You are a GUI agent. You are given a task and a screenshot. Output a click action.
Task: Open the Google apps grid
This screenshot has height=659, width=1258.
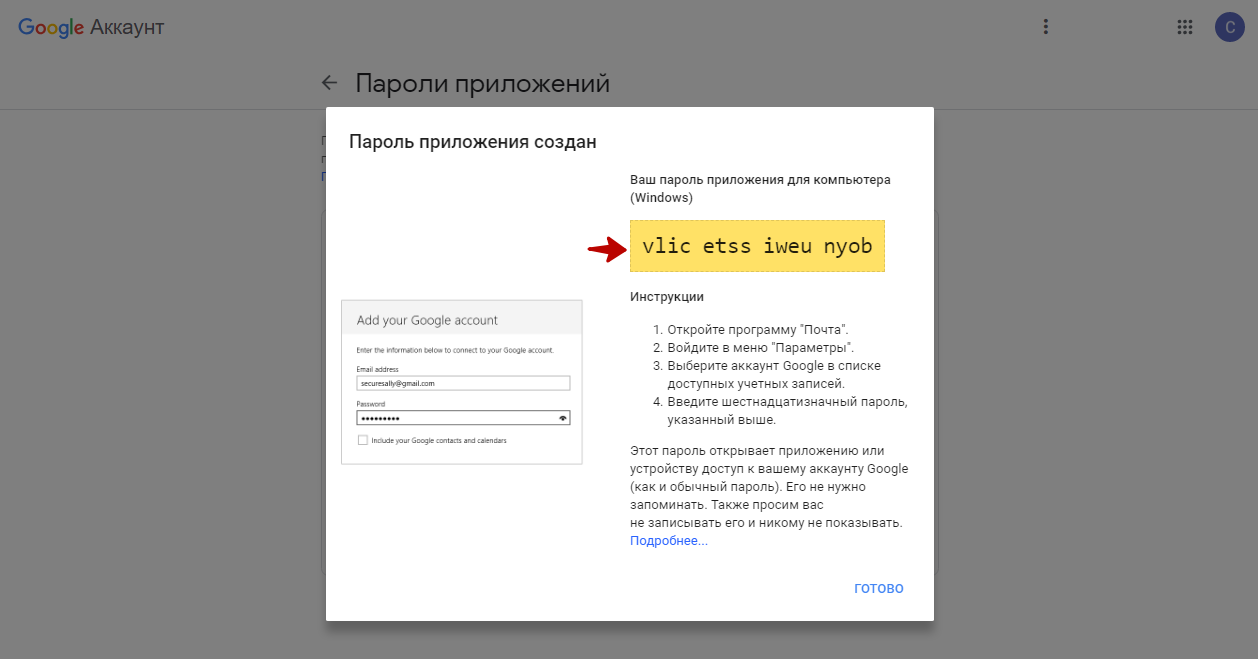1185,27
